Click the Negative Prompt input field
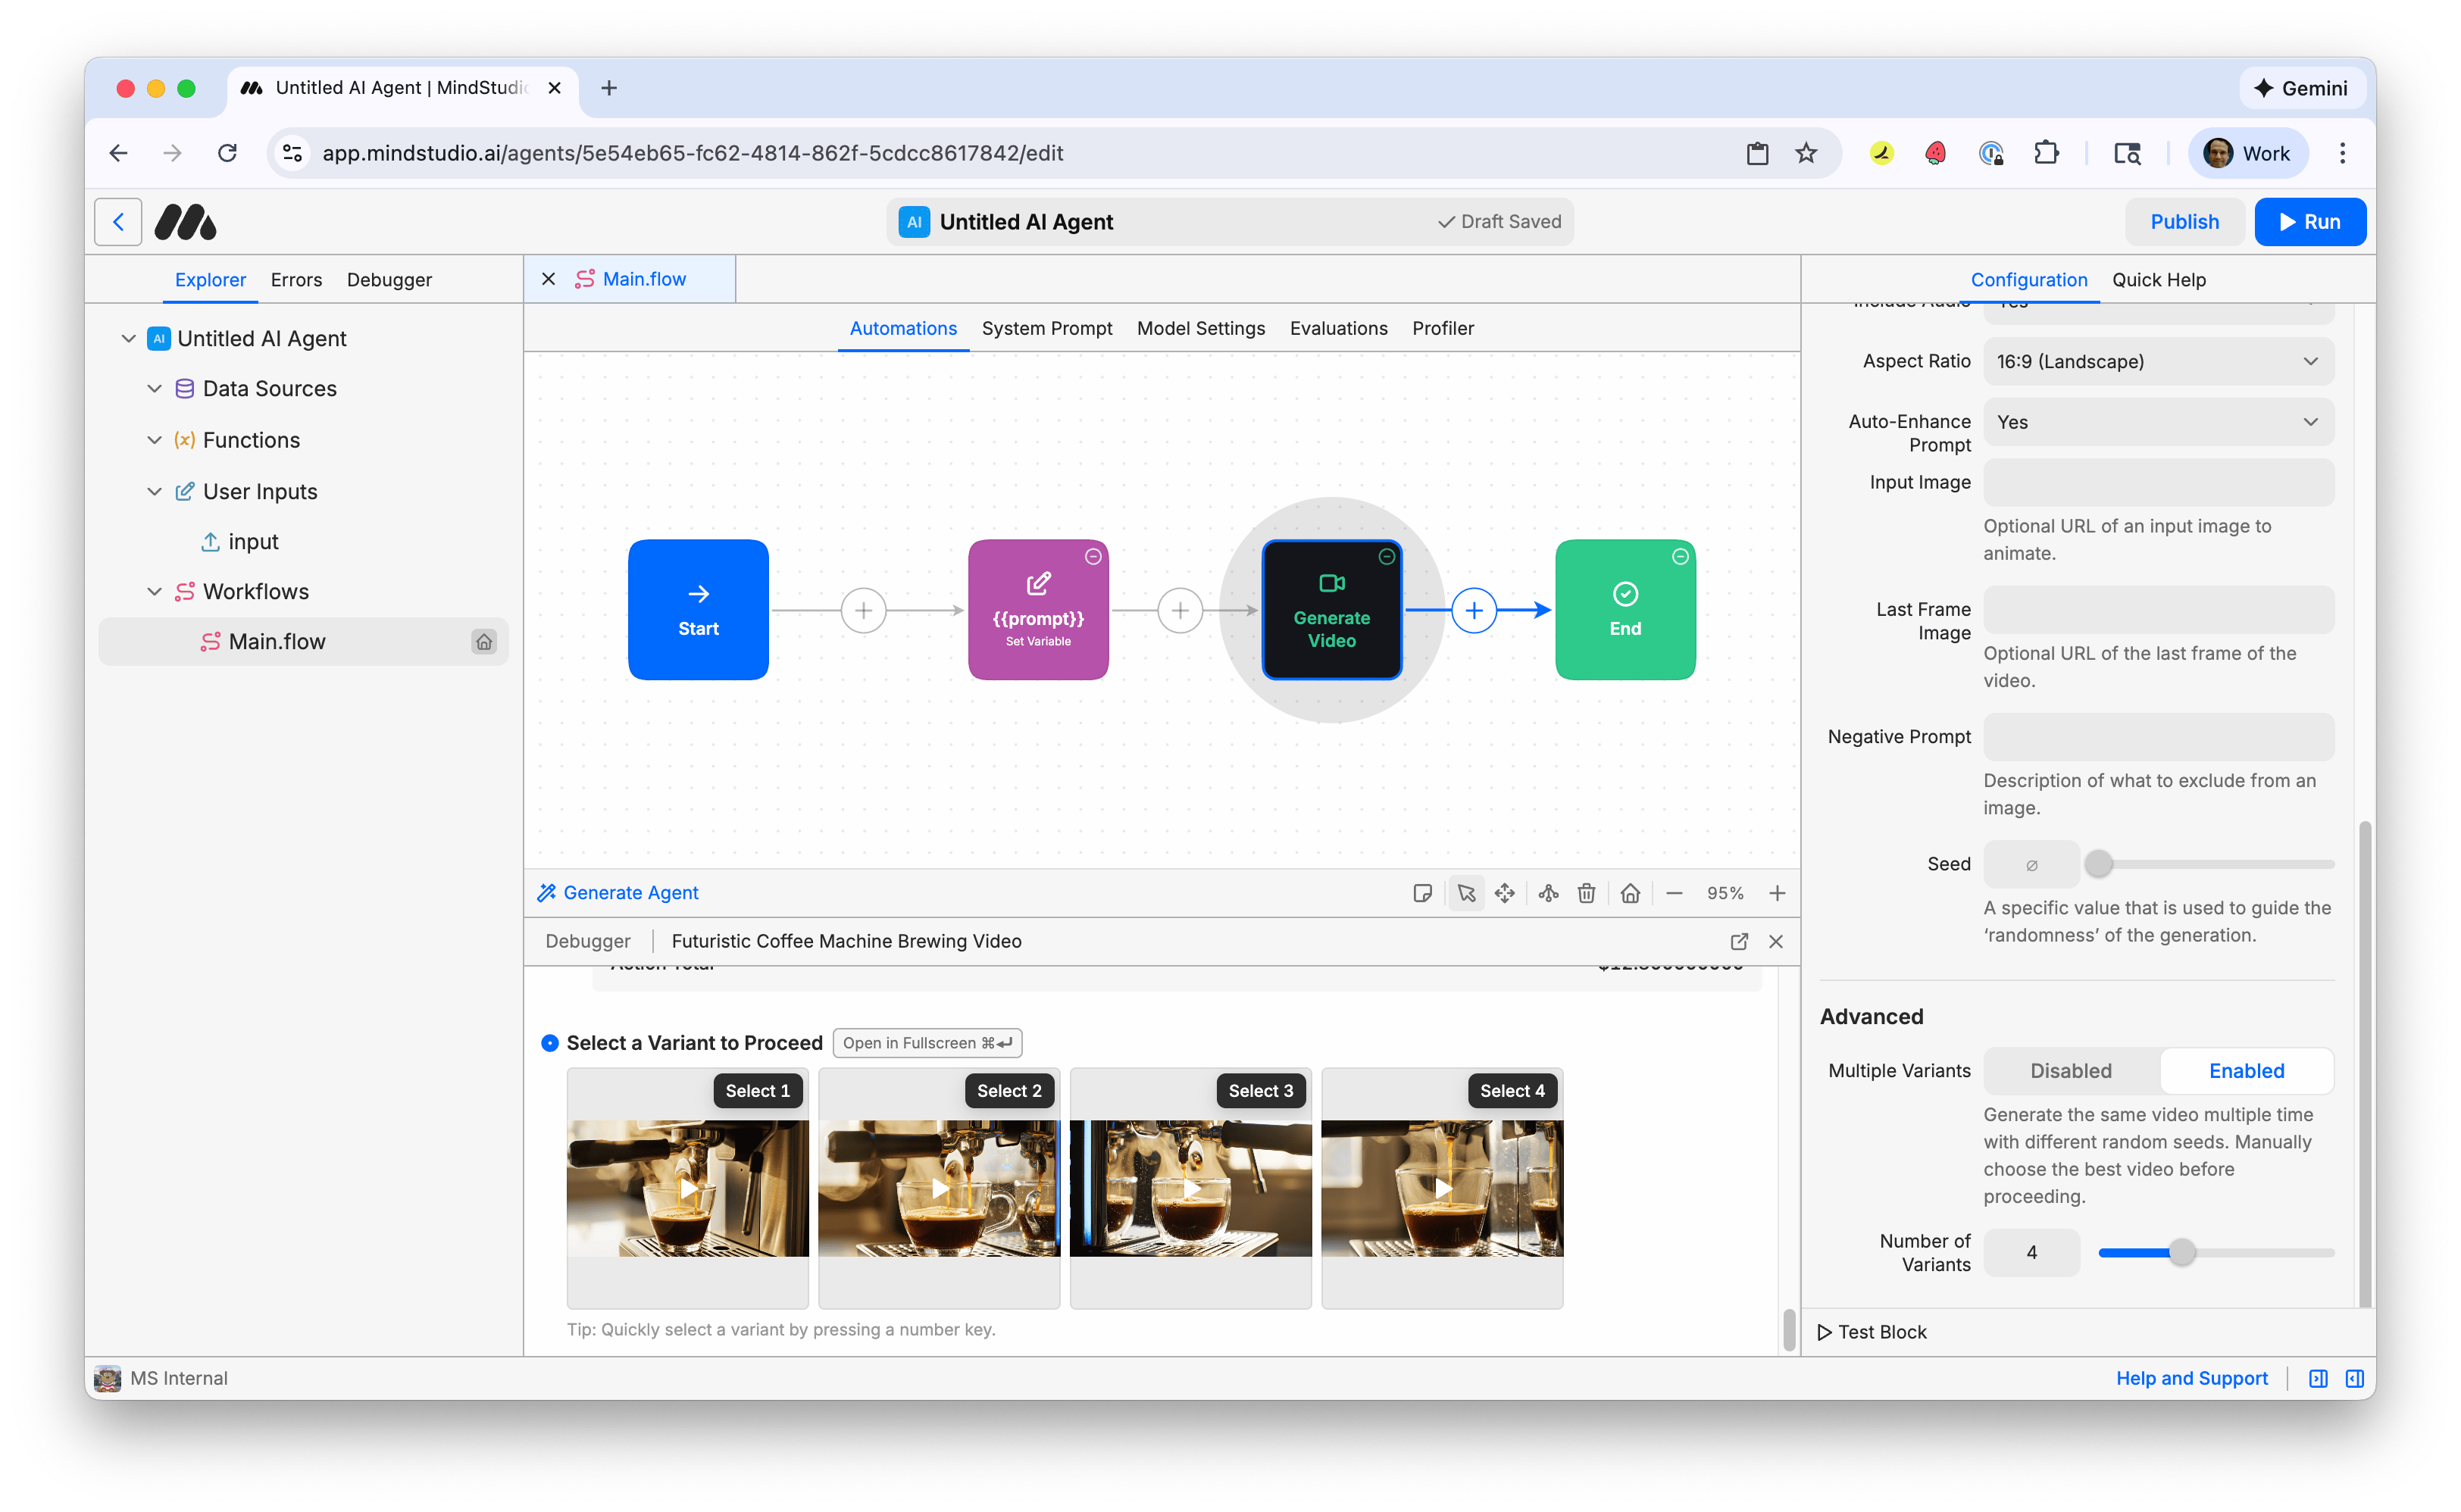 coord(2158,737)
